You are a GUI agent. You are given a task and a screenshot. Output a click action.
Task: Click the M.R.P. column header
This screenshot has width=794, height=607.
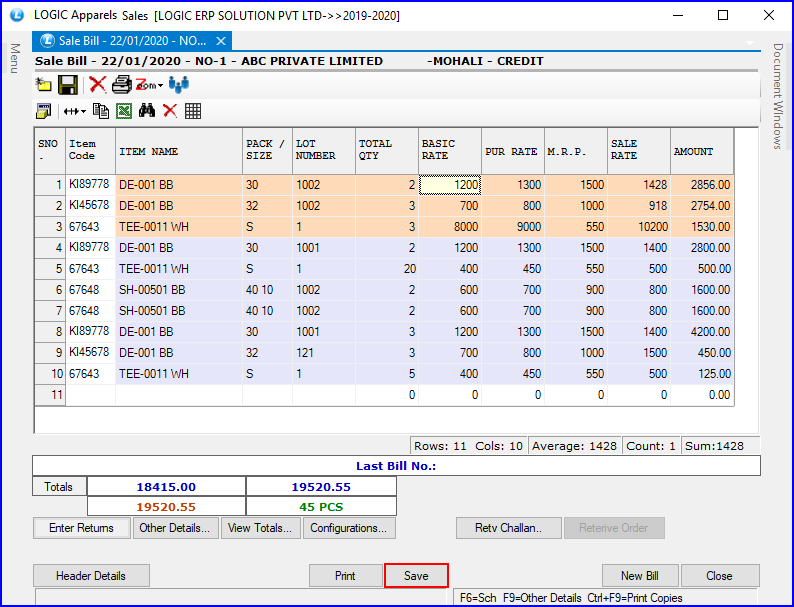pos(576,151)
